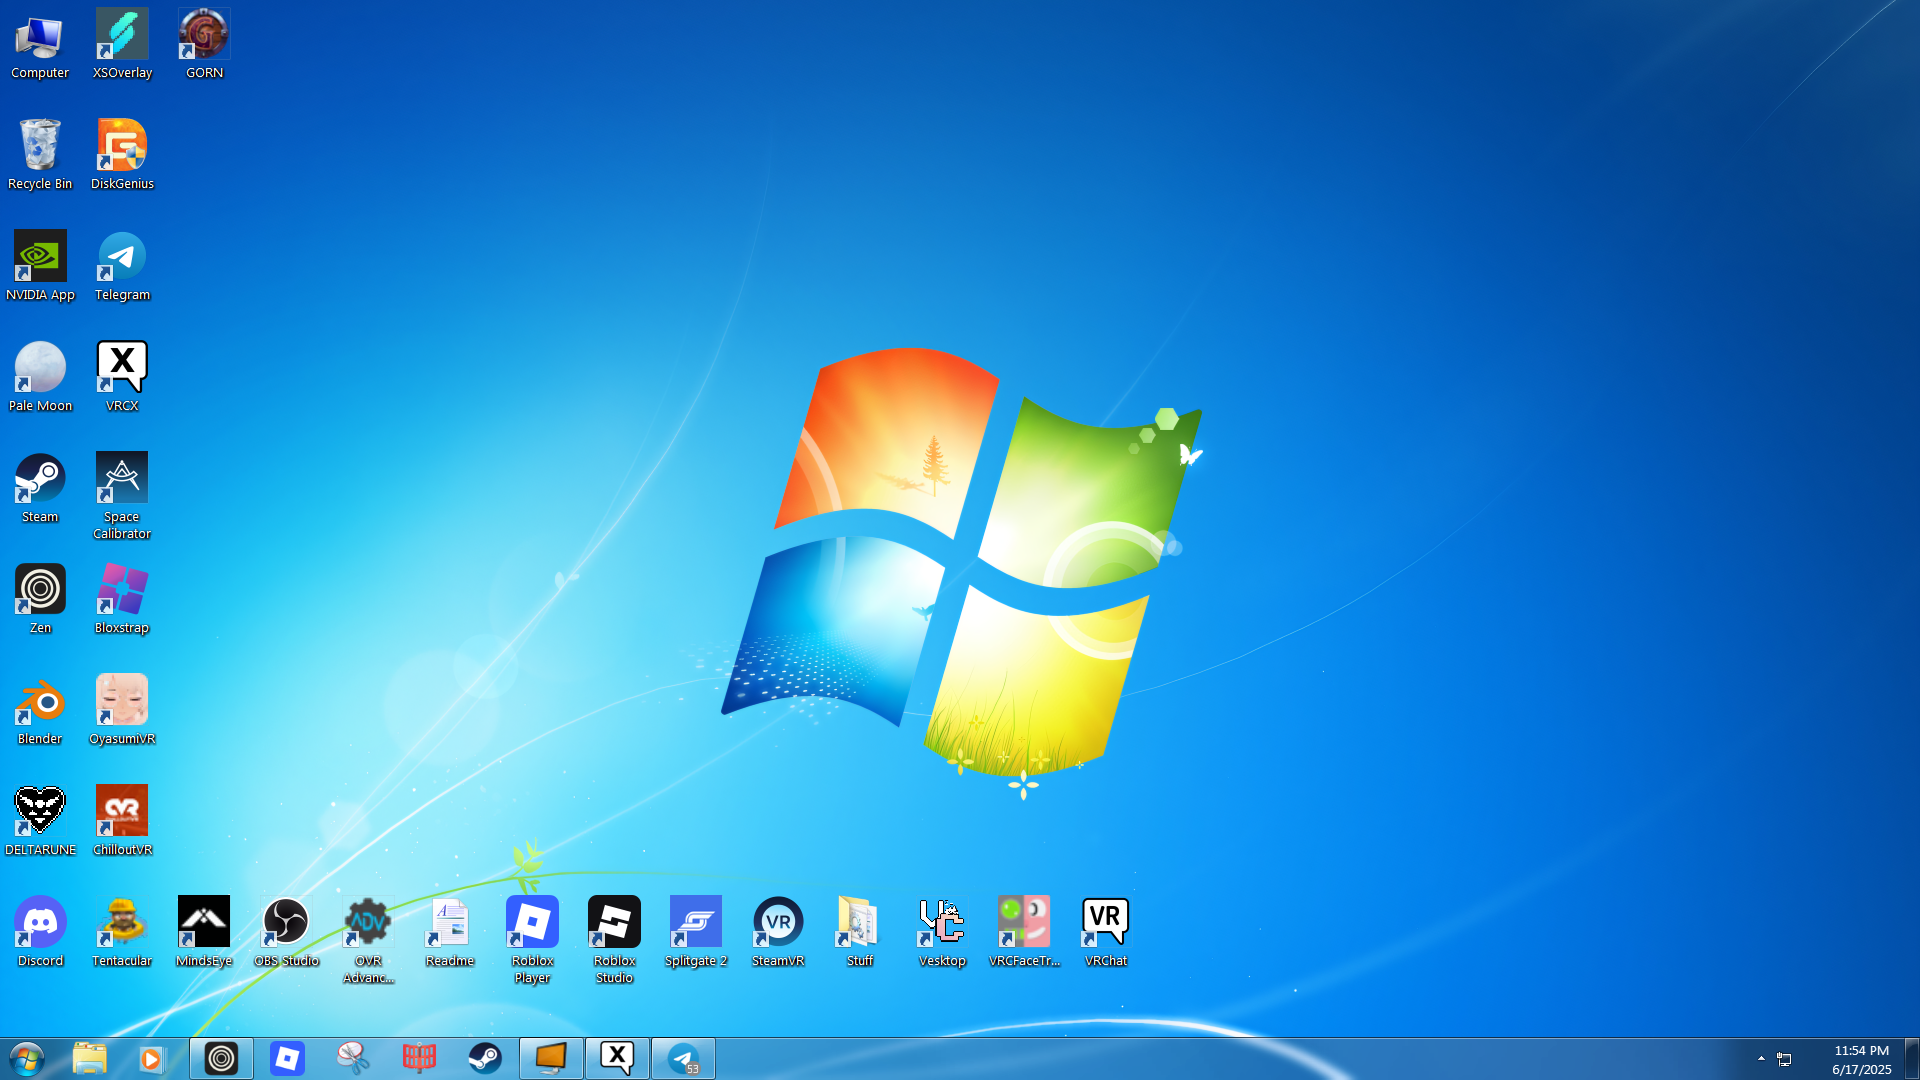Open Steam from the taskbar

(485, 1059)
